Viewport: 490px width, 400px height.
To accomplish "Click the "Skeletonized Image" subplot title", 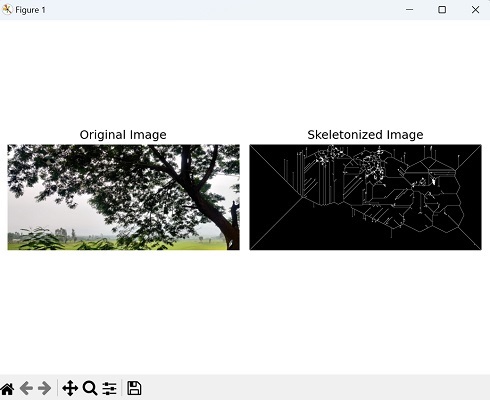I will click(x=365, y=135).
